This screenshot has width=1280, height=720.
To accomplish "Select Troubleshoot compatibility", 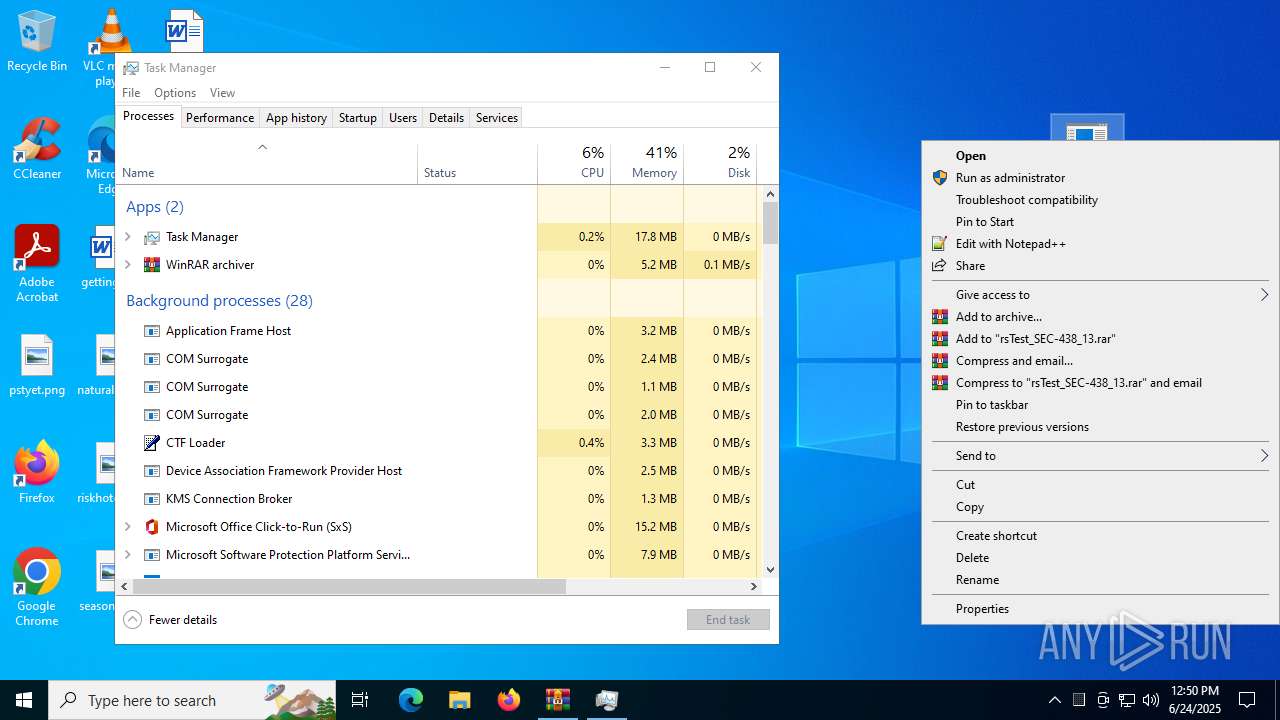I will [x=1100, y=200].
